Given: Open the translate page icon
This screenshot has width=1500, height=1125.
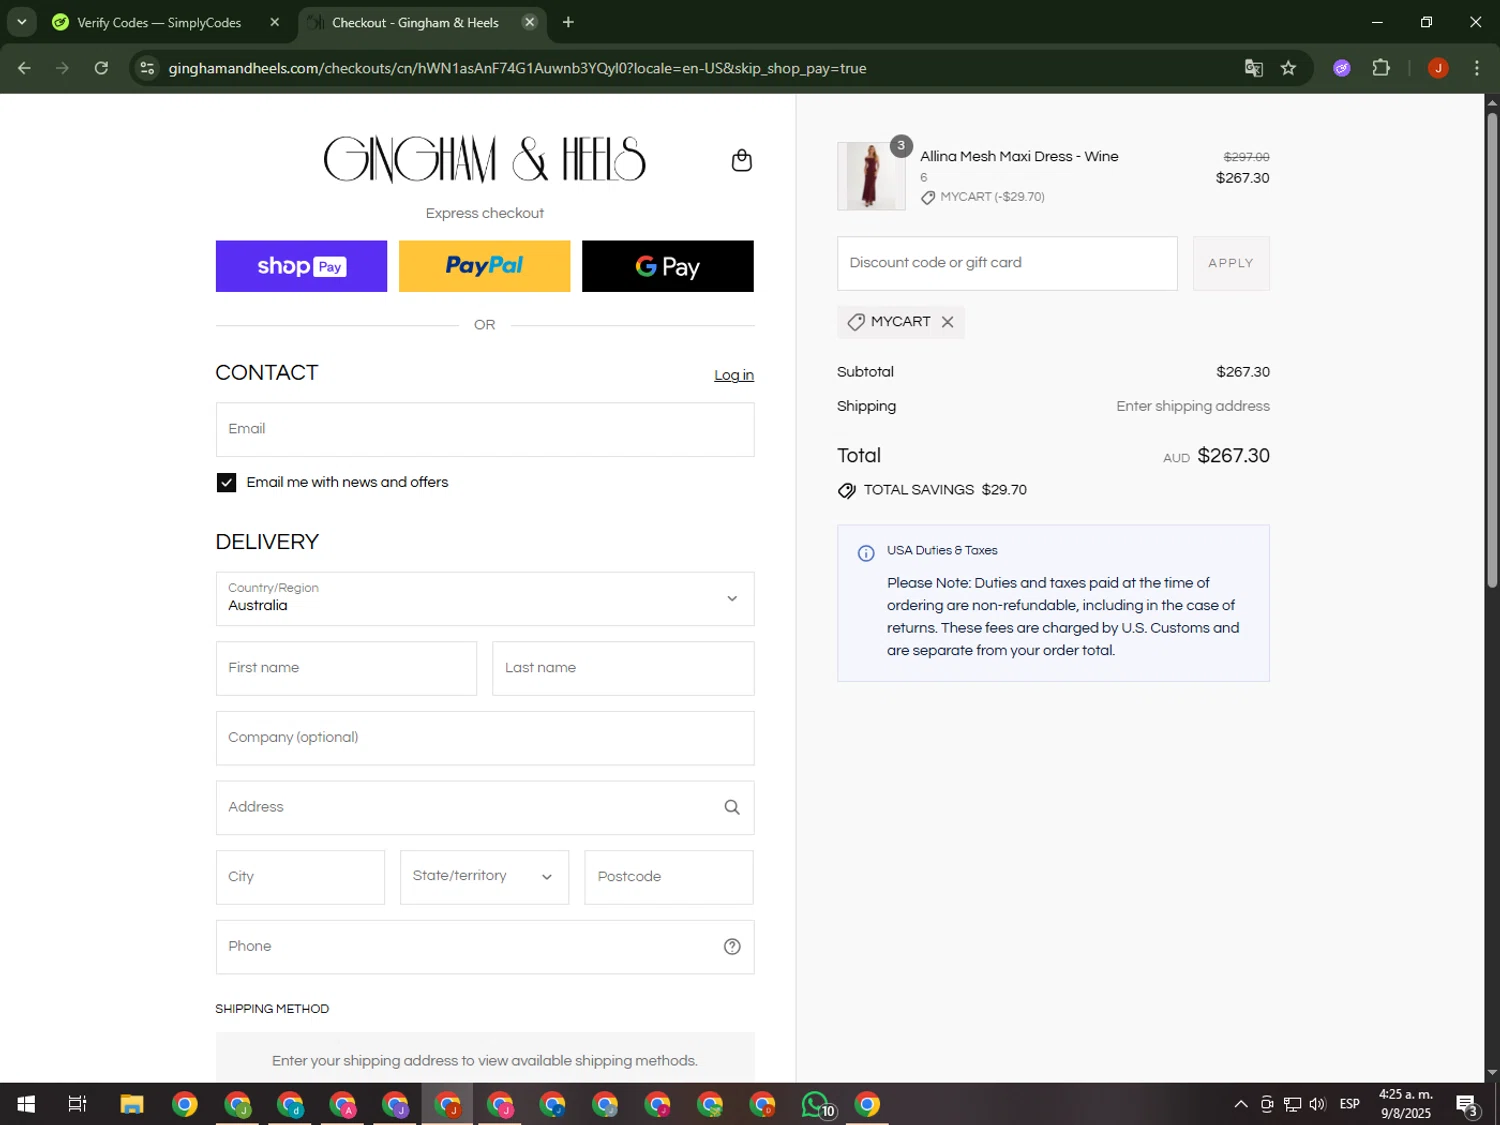Looking at the screenshot, I should click(1253, 68).
